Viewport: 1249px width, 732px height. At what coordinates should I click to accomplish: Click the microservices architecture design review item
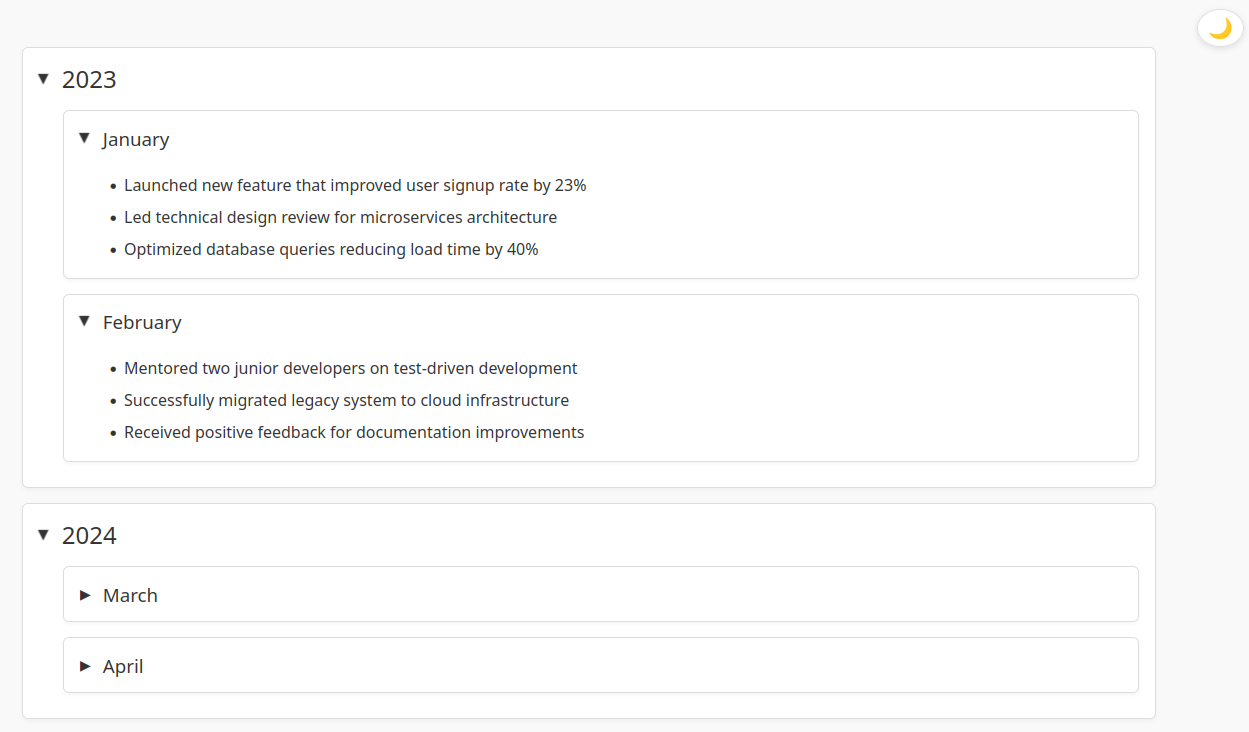click(x=340, y=218)
